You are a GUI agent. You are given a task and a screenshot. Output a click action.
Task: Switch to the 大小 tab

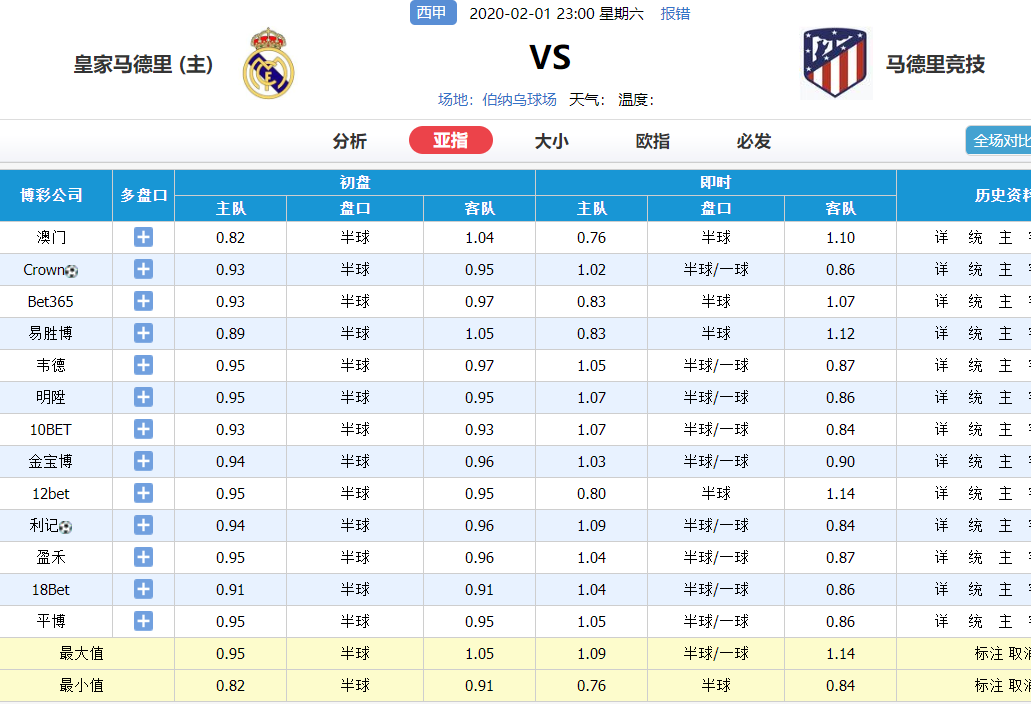pos(552,141)
